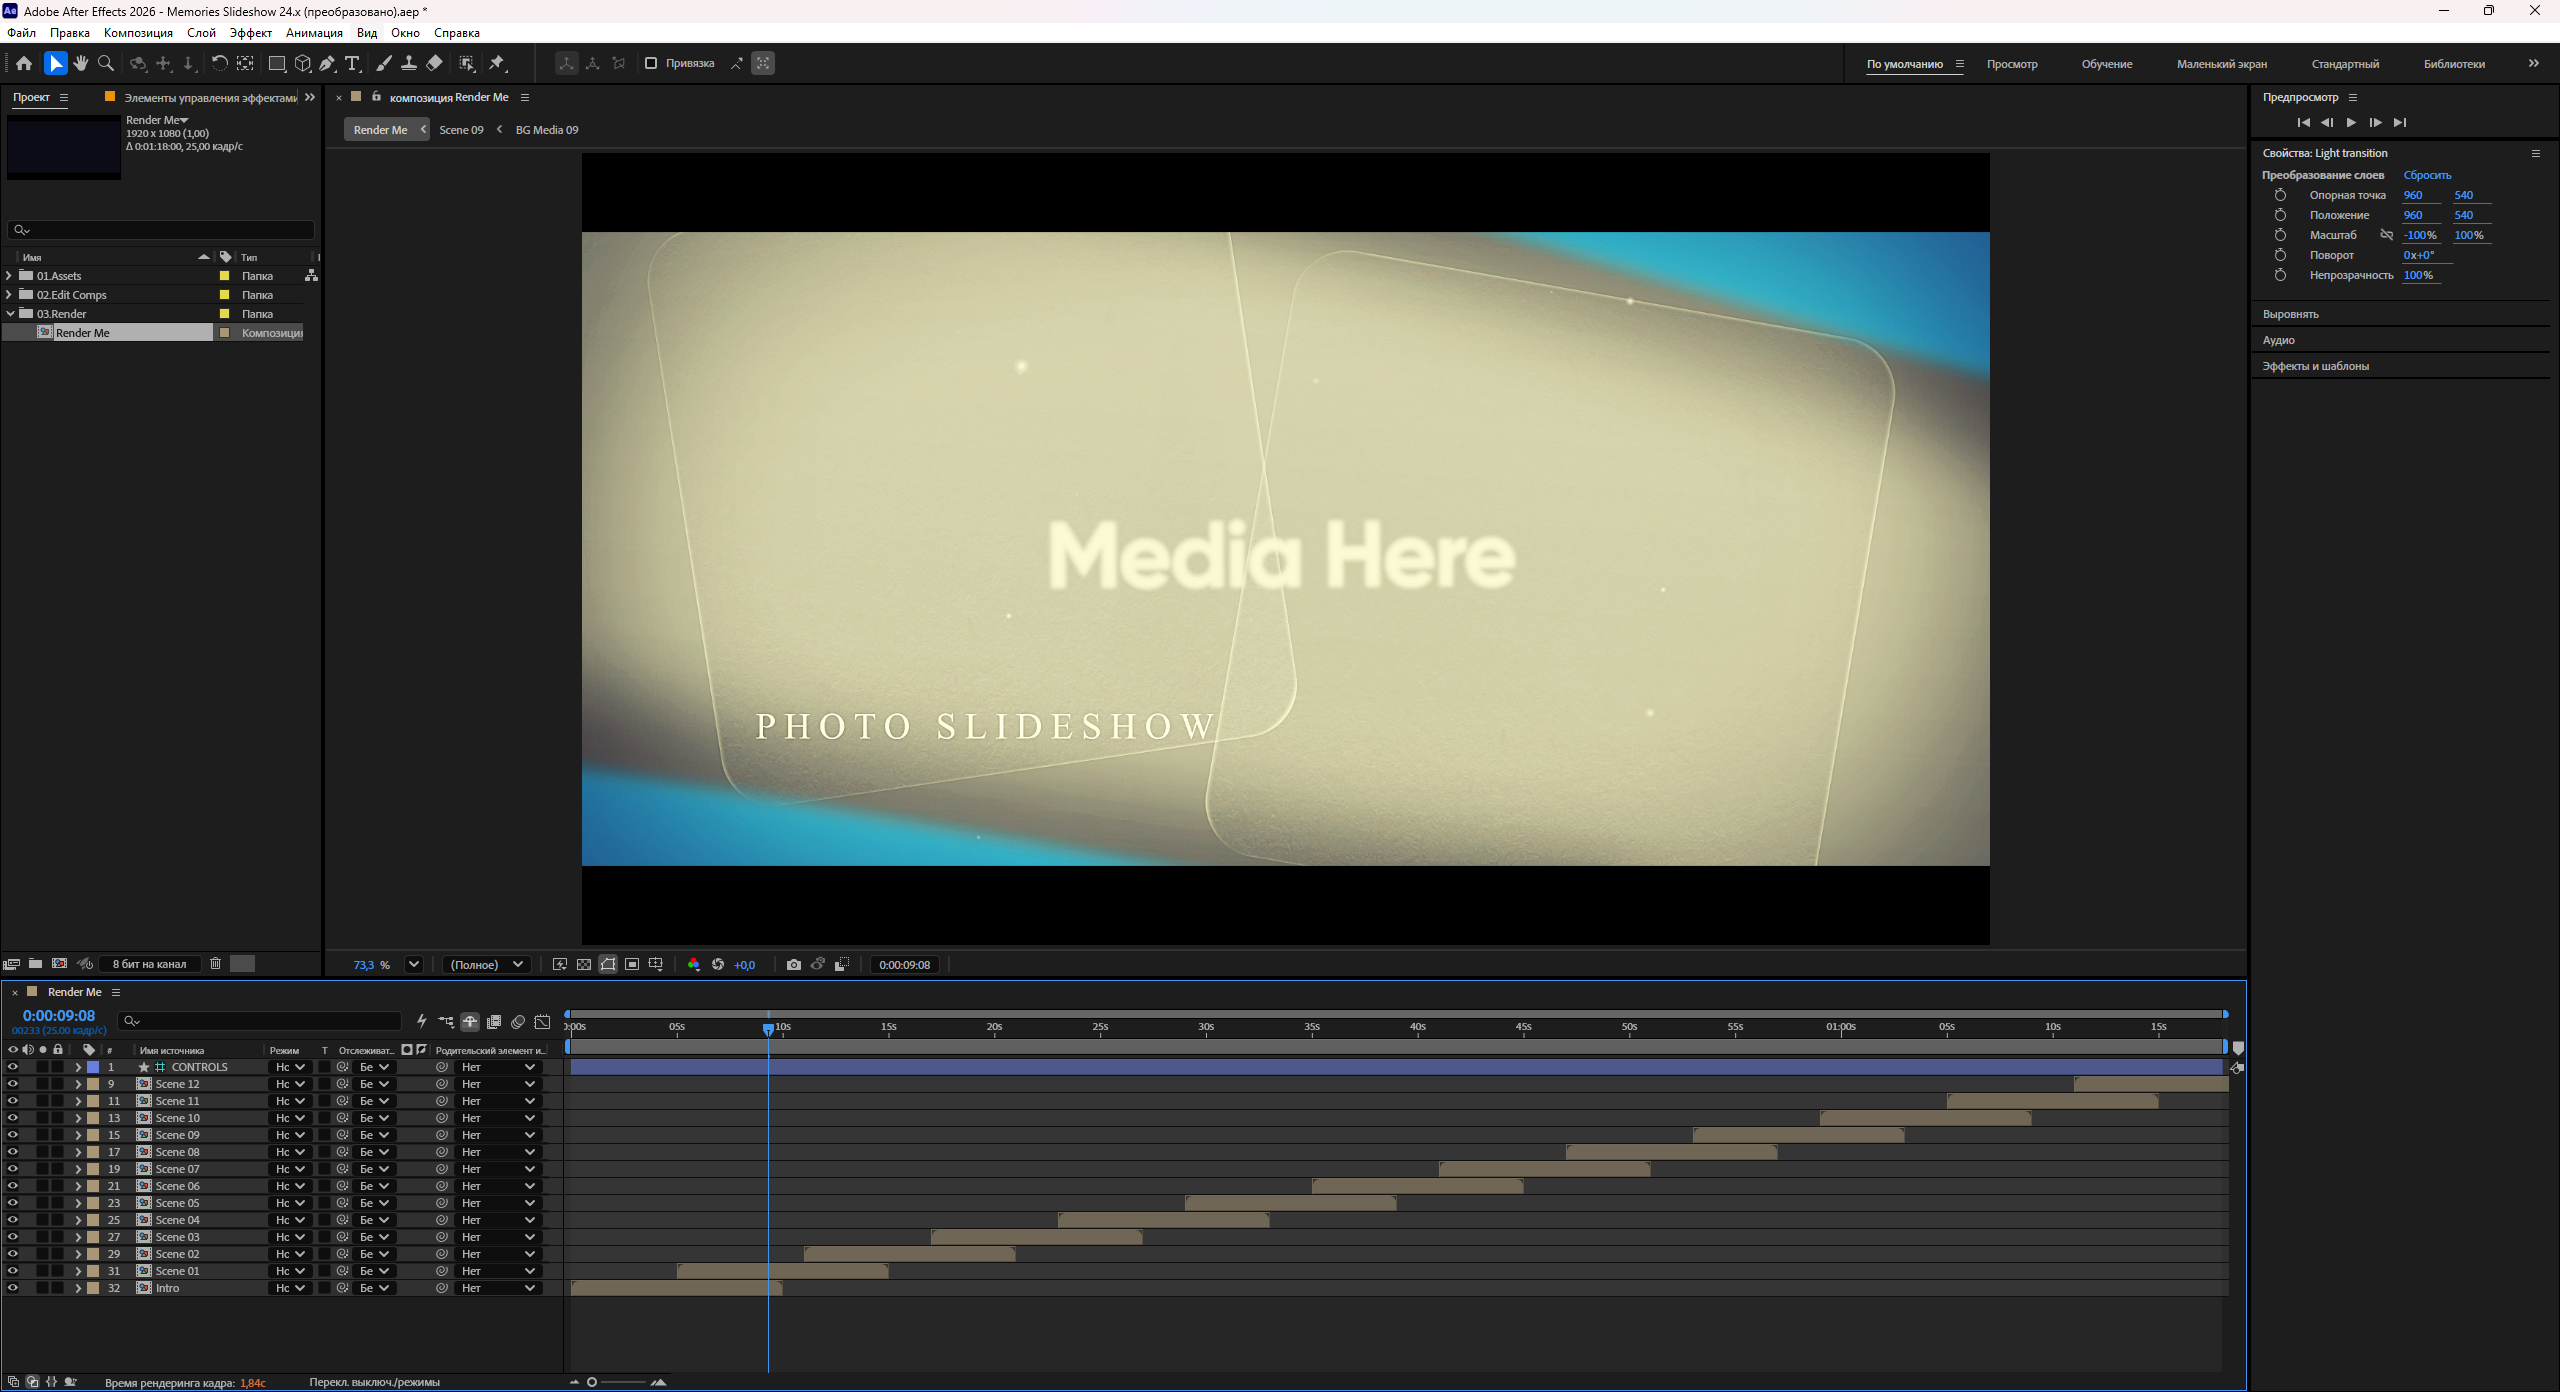Play the preview with play button
2560x1392 pixels.
pos(2351,122)
